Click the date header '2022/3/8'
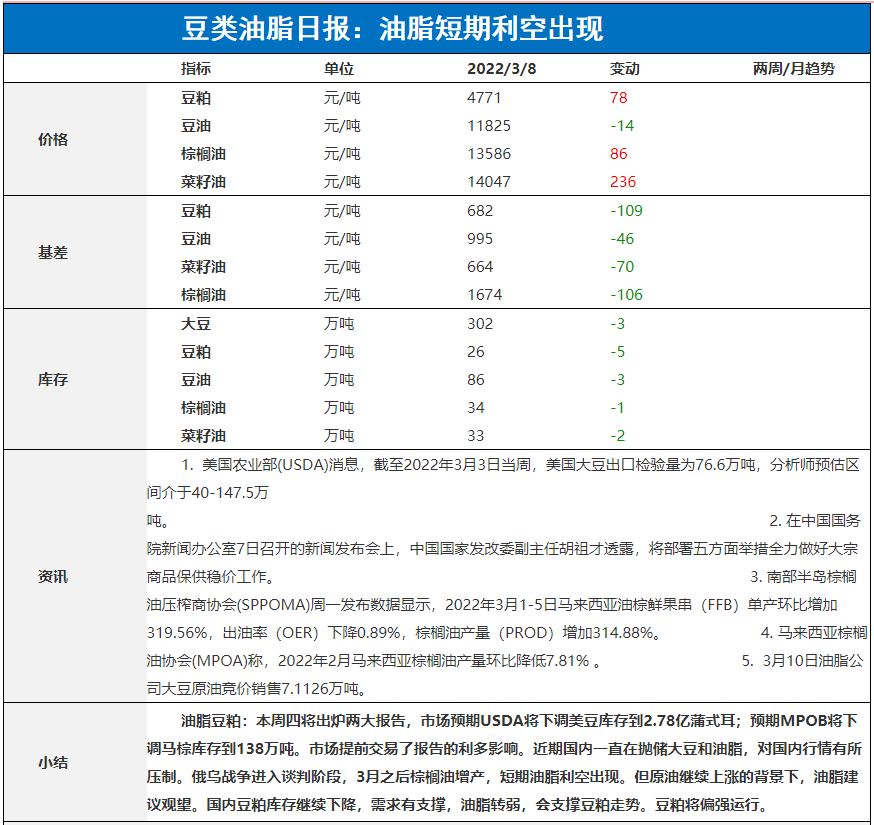The image size is (874, 825). pyautogui.click(x=501, y=69)
